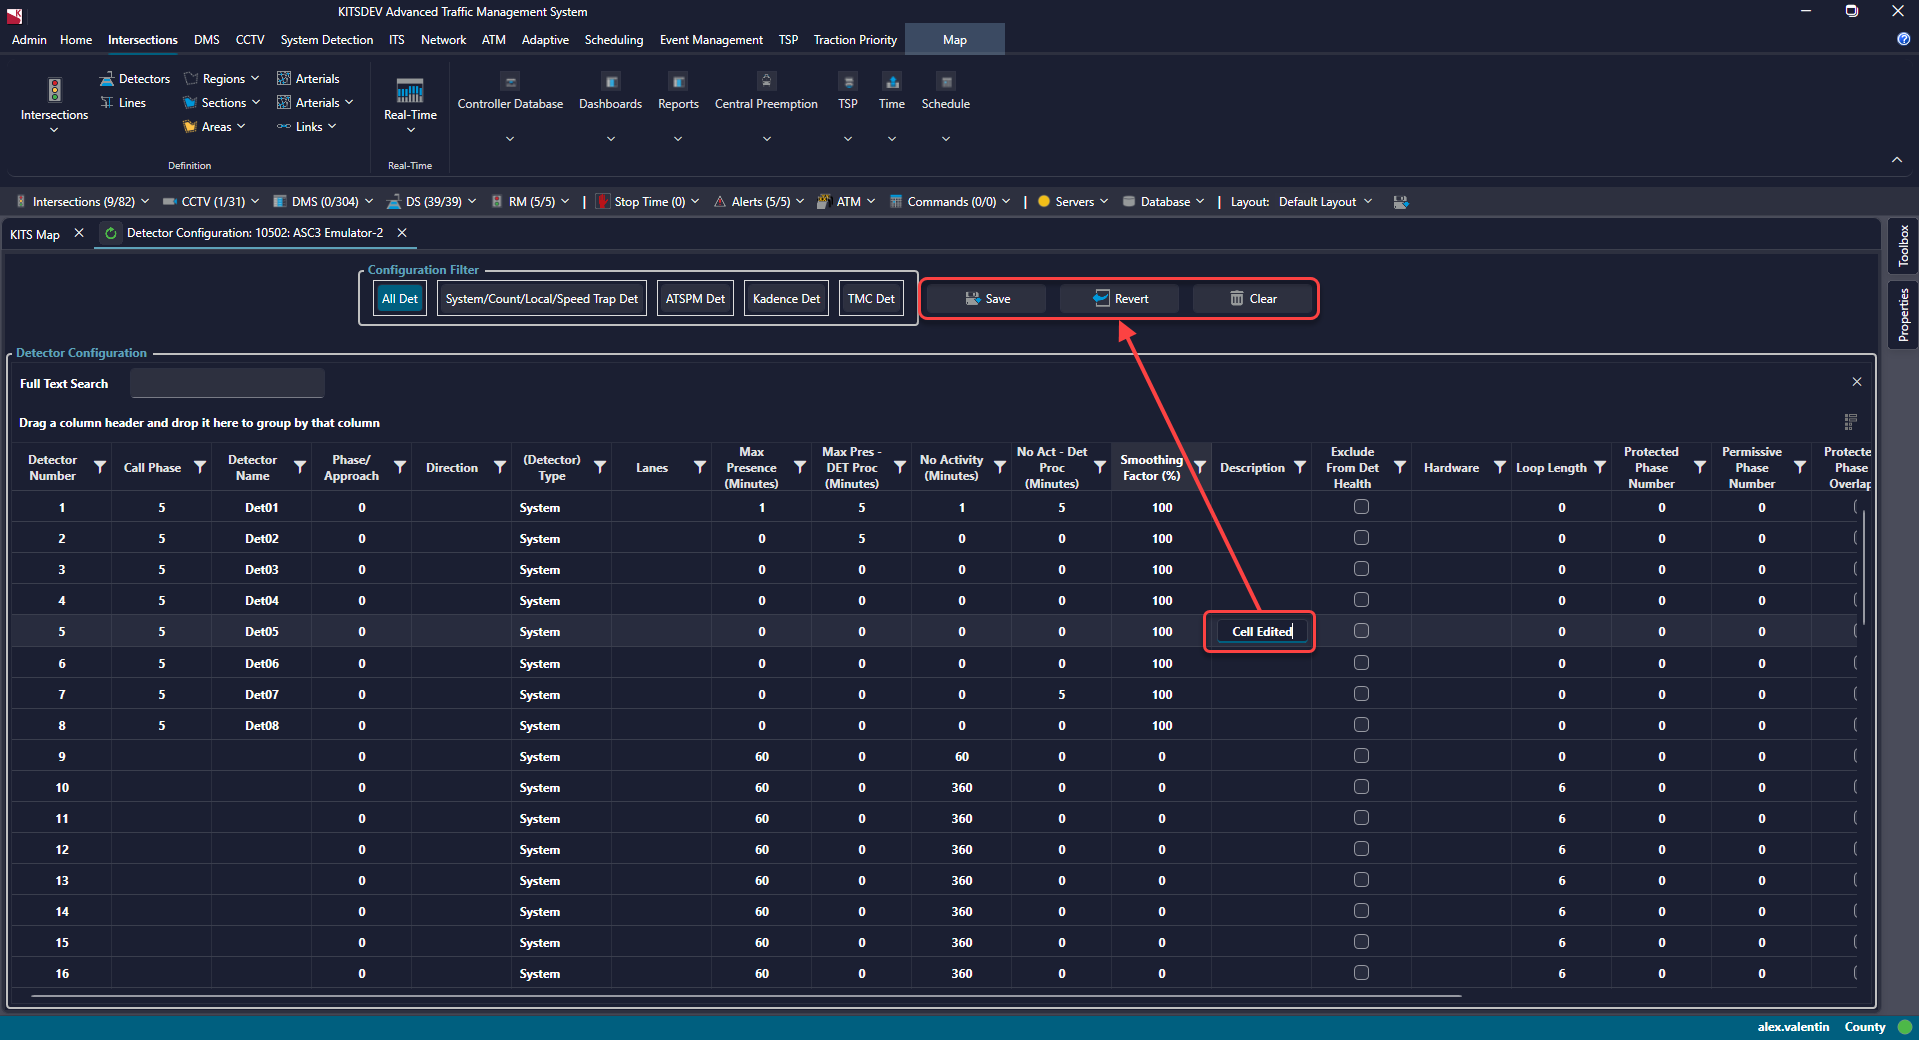Enable Exclude From Det Health for detector 10
Image resolution: width=1919 pixels, height=1040 pixels.
[x=1361, y=787]
